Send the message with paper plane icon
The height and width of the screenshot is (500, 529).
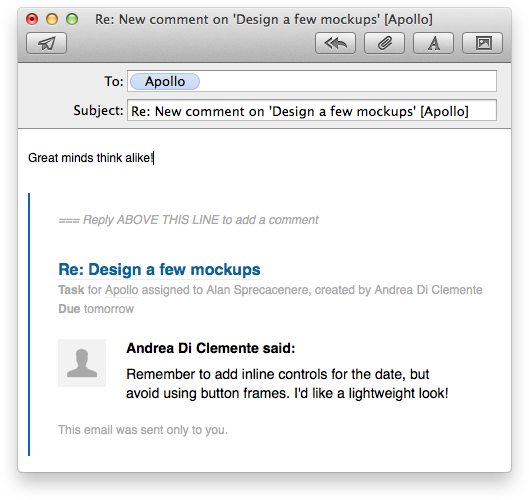click(47, 43)
